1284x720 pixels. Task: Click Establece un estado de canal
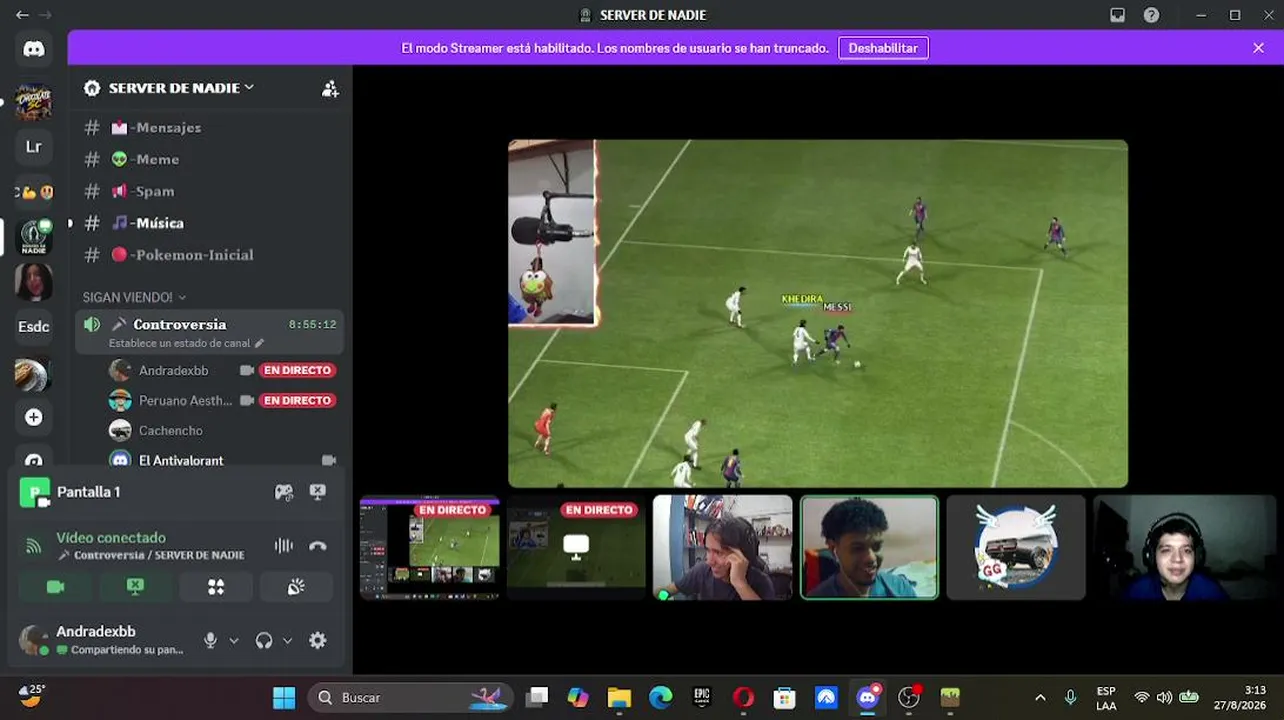click(x=186, y=343)
